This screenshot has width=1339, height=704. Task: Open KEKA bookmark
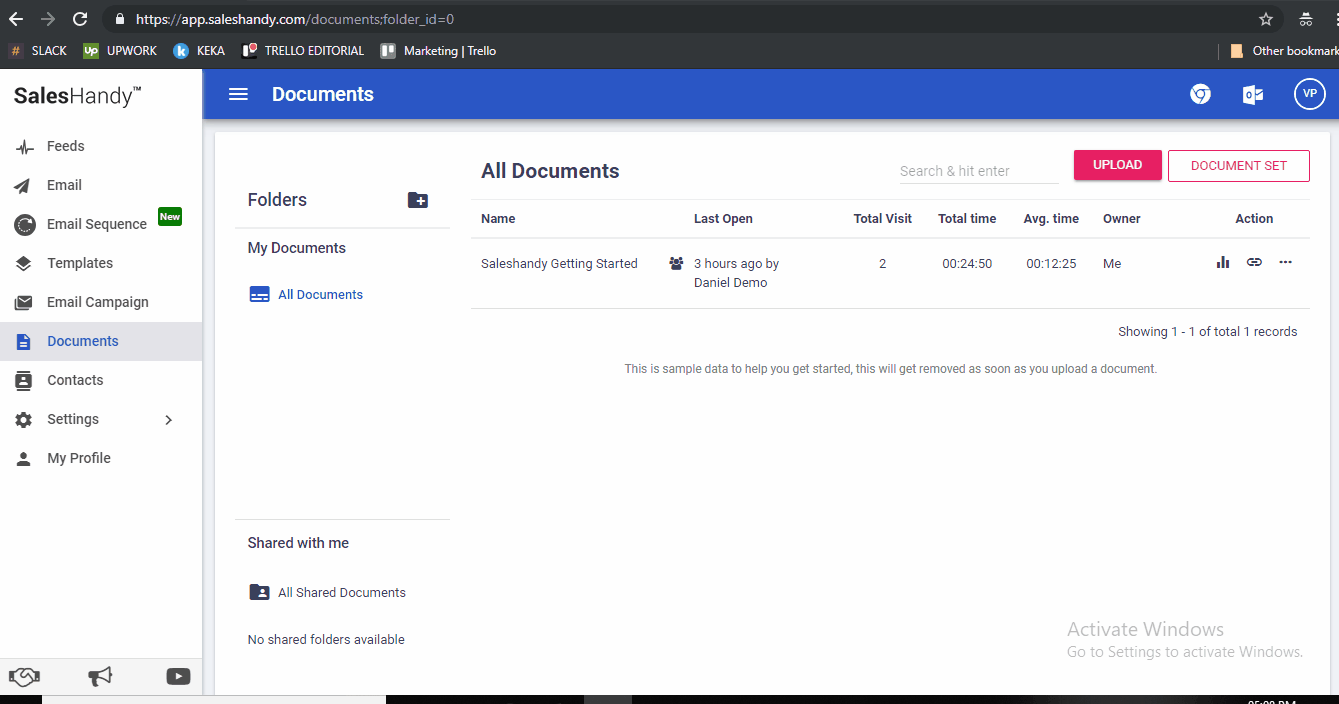(199, 51)
